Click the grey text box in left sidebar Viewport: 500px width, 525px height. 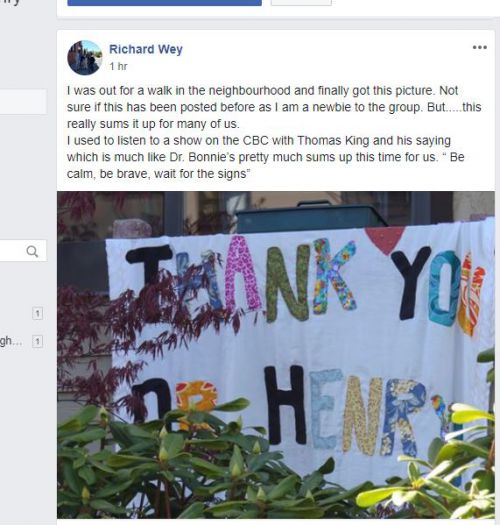click(23, 101)
